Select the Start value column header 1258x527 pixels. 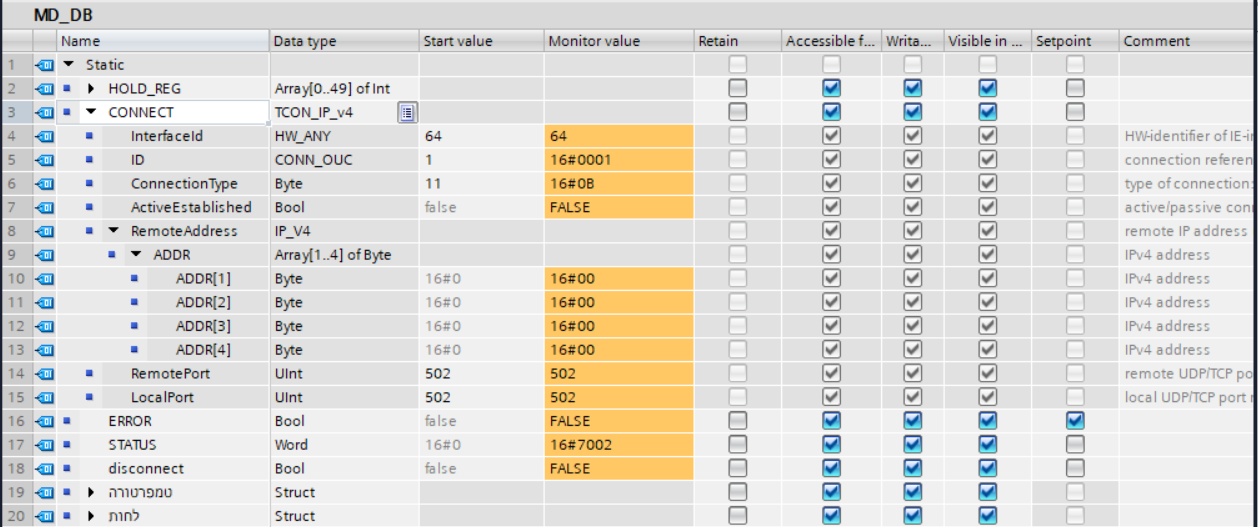[x=458, y=41]
